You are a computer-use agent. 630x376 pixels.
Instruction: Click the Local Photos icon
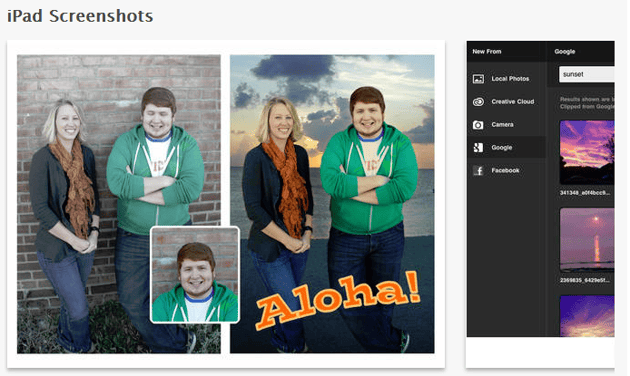point(478,79)
